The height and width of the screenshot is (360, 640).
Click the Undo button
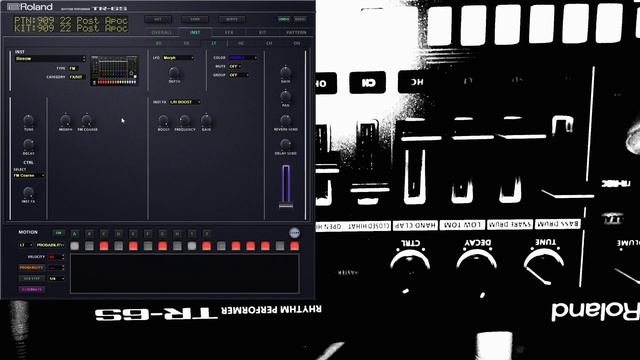click(x=284, y=19)
